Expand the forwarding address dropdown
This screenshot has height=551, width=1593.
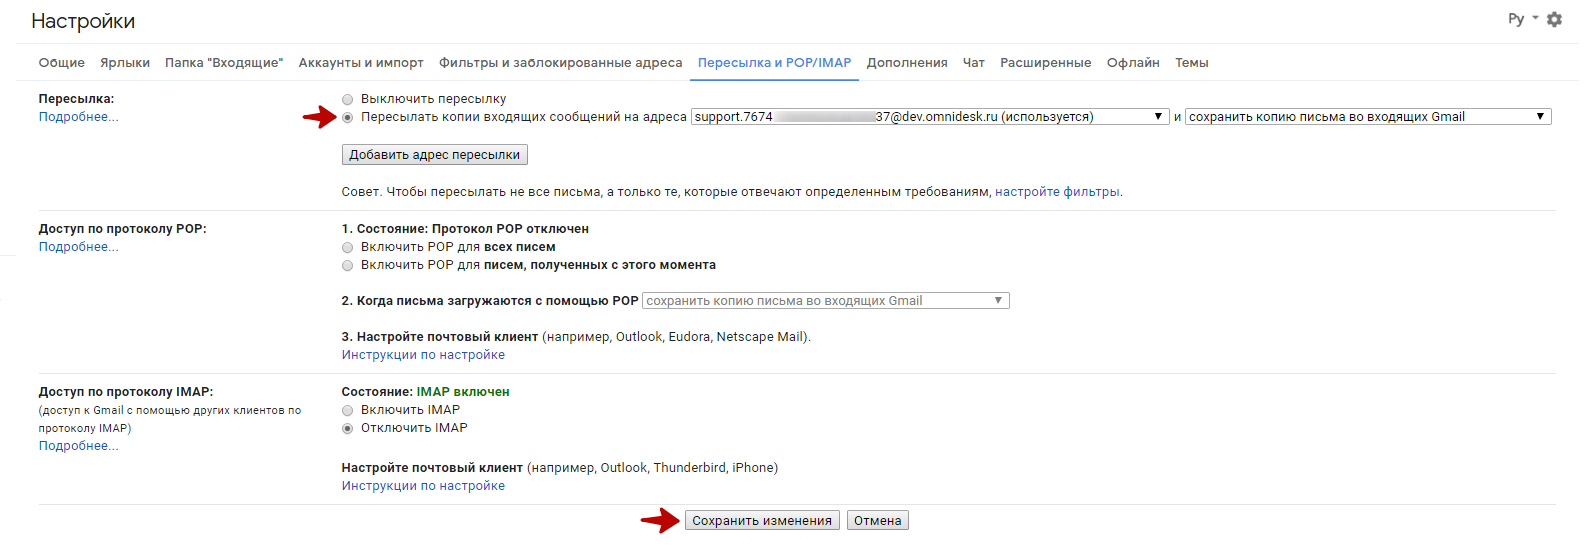pyautogui.click(x=929, y=117)
